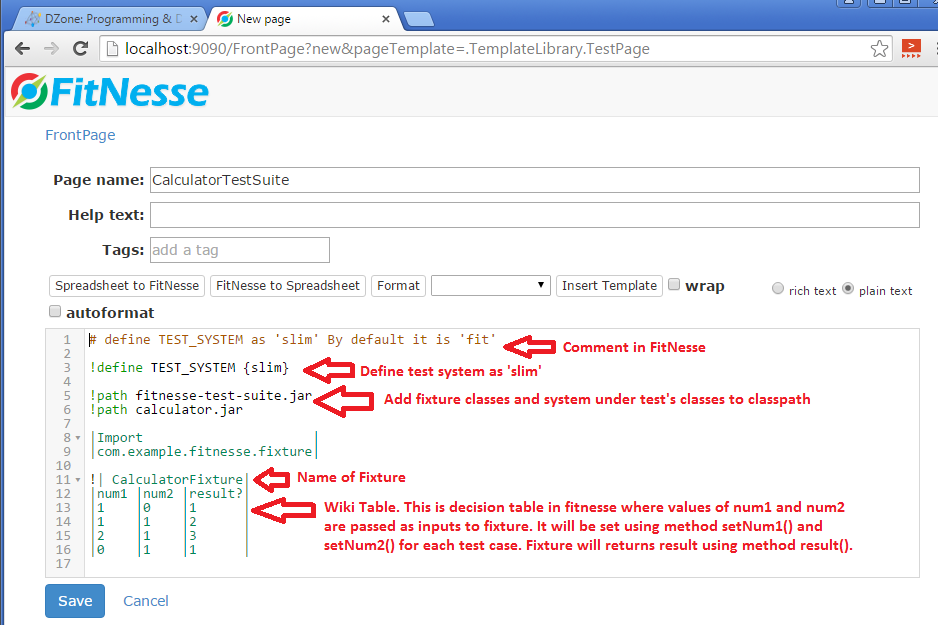Viewport: 938px width, 625px height.
Task: Click the FitNesse logo
Action: 109,92
